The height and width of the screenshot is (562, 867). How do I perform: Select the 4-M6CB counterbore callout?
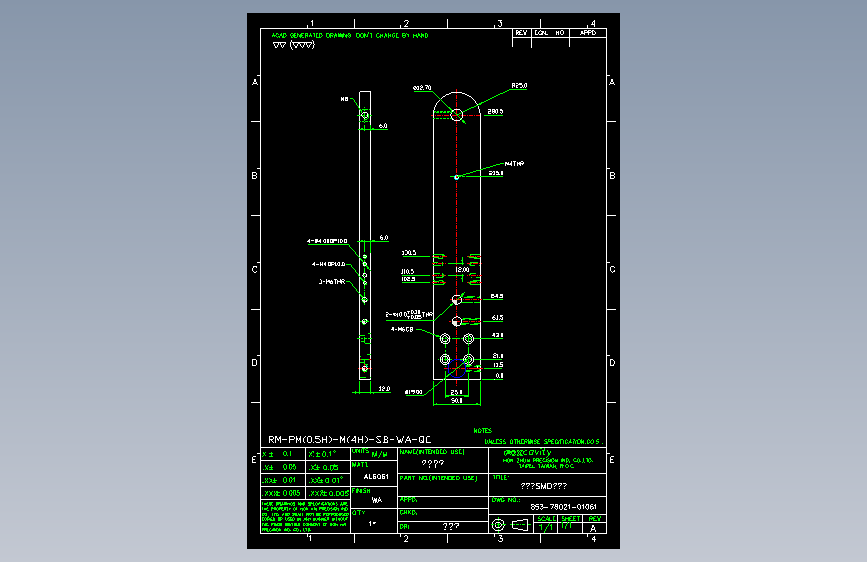402,330
